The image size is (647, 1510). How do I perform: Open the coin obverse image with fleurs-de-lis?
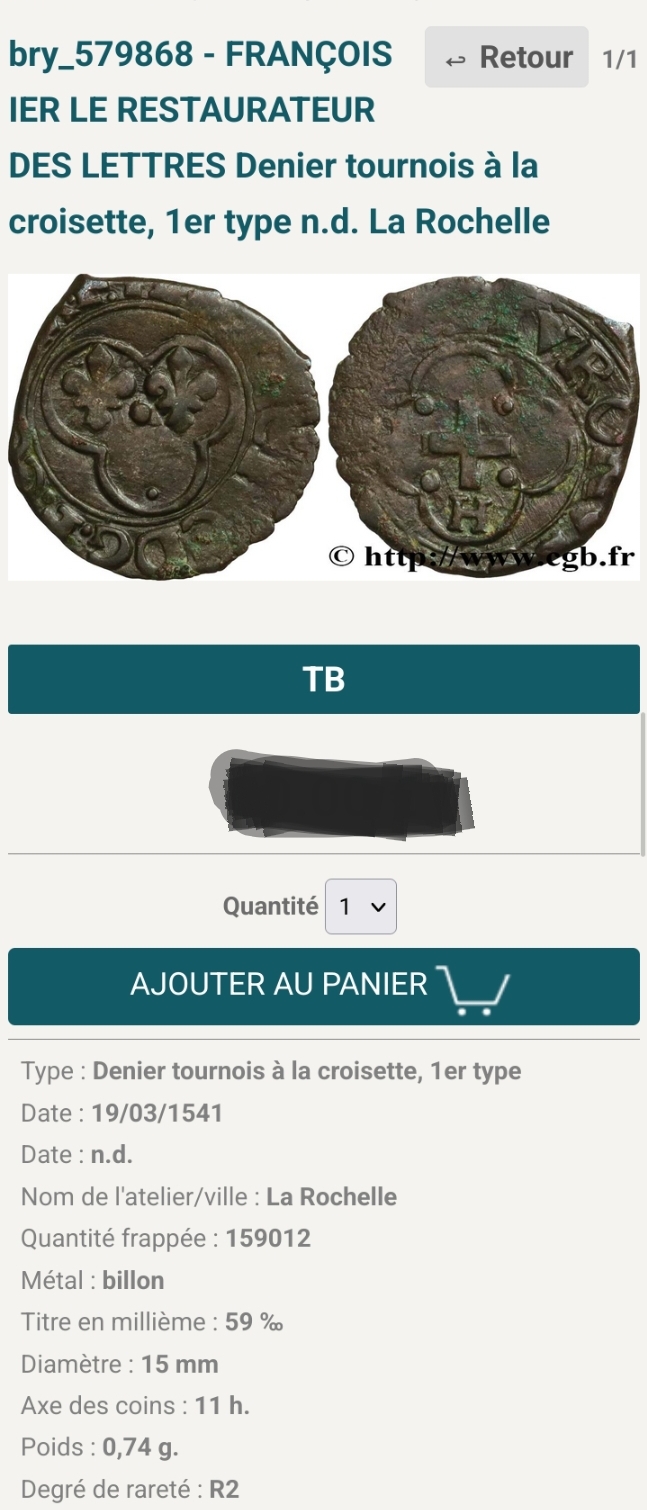tap(164, 427)
